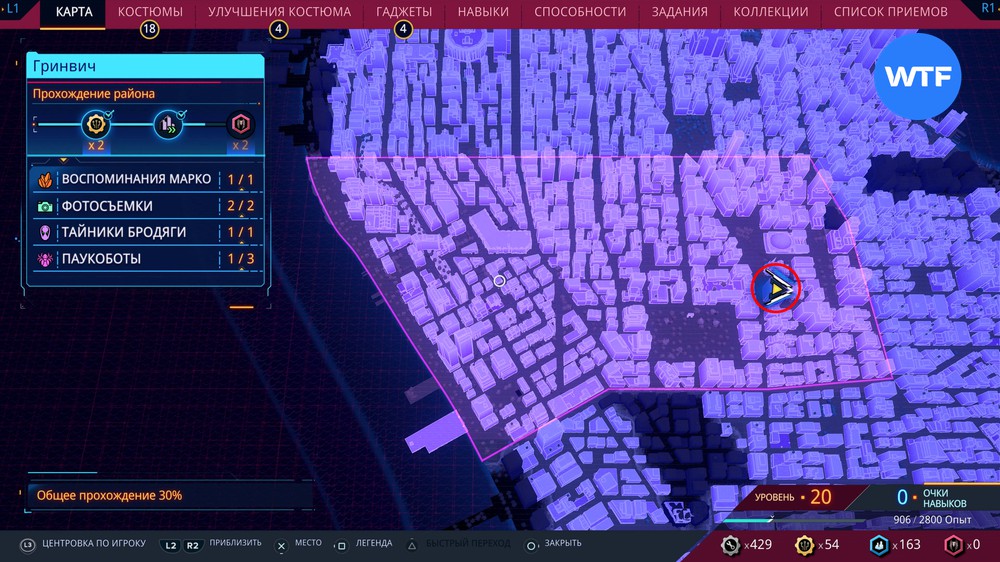The image size is (1000, 562).
Task: Open the Навыки tab
Action: coord(483,12)
